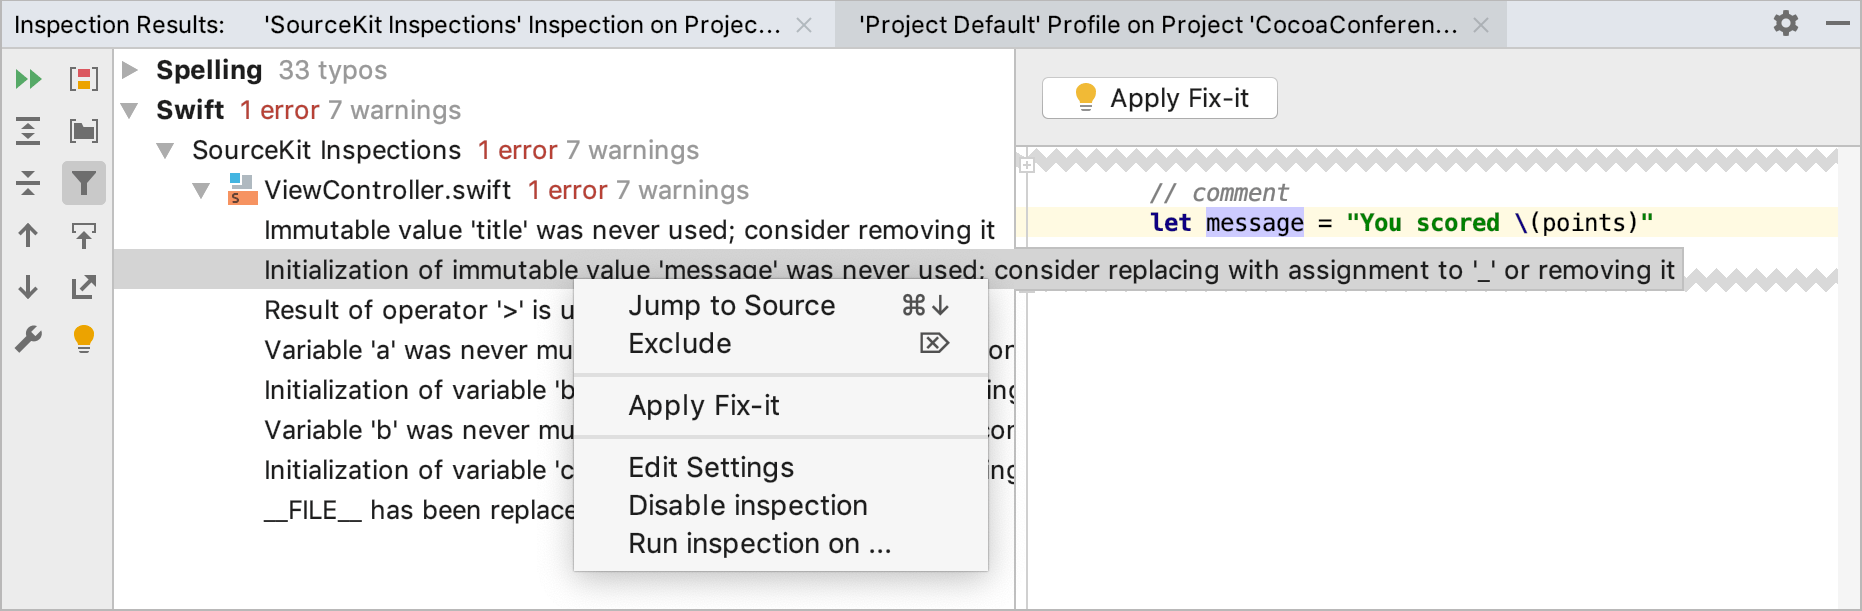Image resolution: width=1862 pixels, height=611 pixels.
Task: Collapse the SourceKit Inspections node
Action: coord(166,150)
